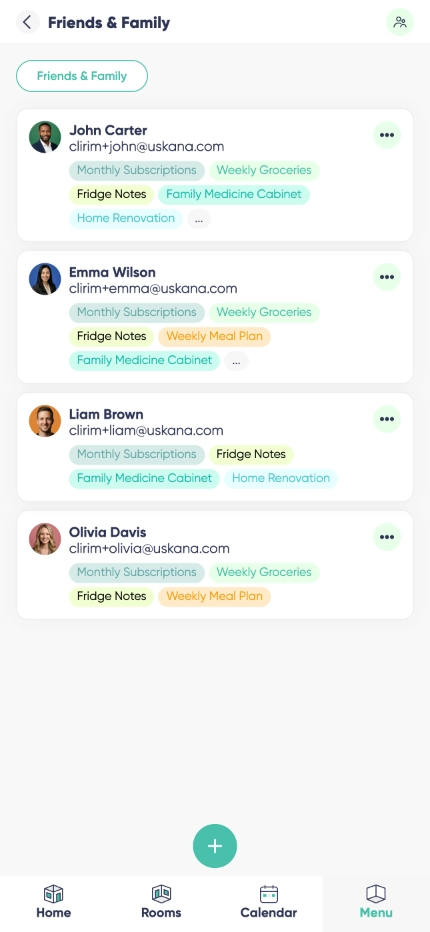Click John Carter's profile photo

[x=45, y=137]
